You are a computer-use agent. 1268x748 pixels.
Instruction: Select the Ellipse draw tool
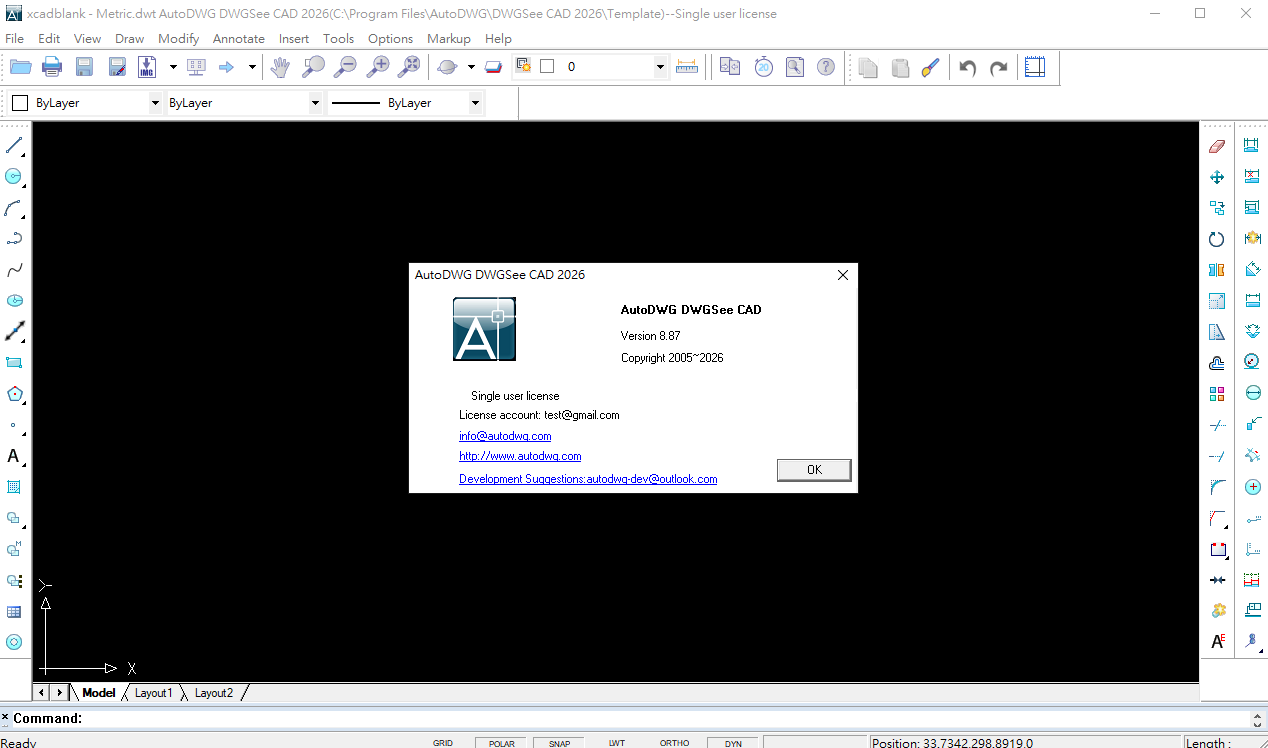tap(14, 301)
